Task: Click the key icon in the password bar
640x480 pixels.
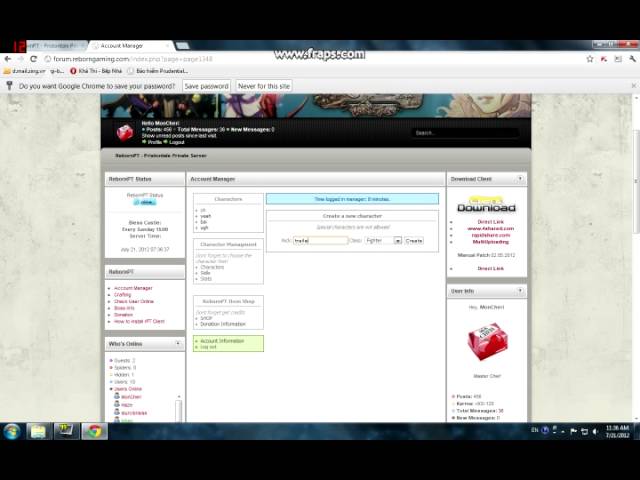Action: 9,86
